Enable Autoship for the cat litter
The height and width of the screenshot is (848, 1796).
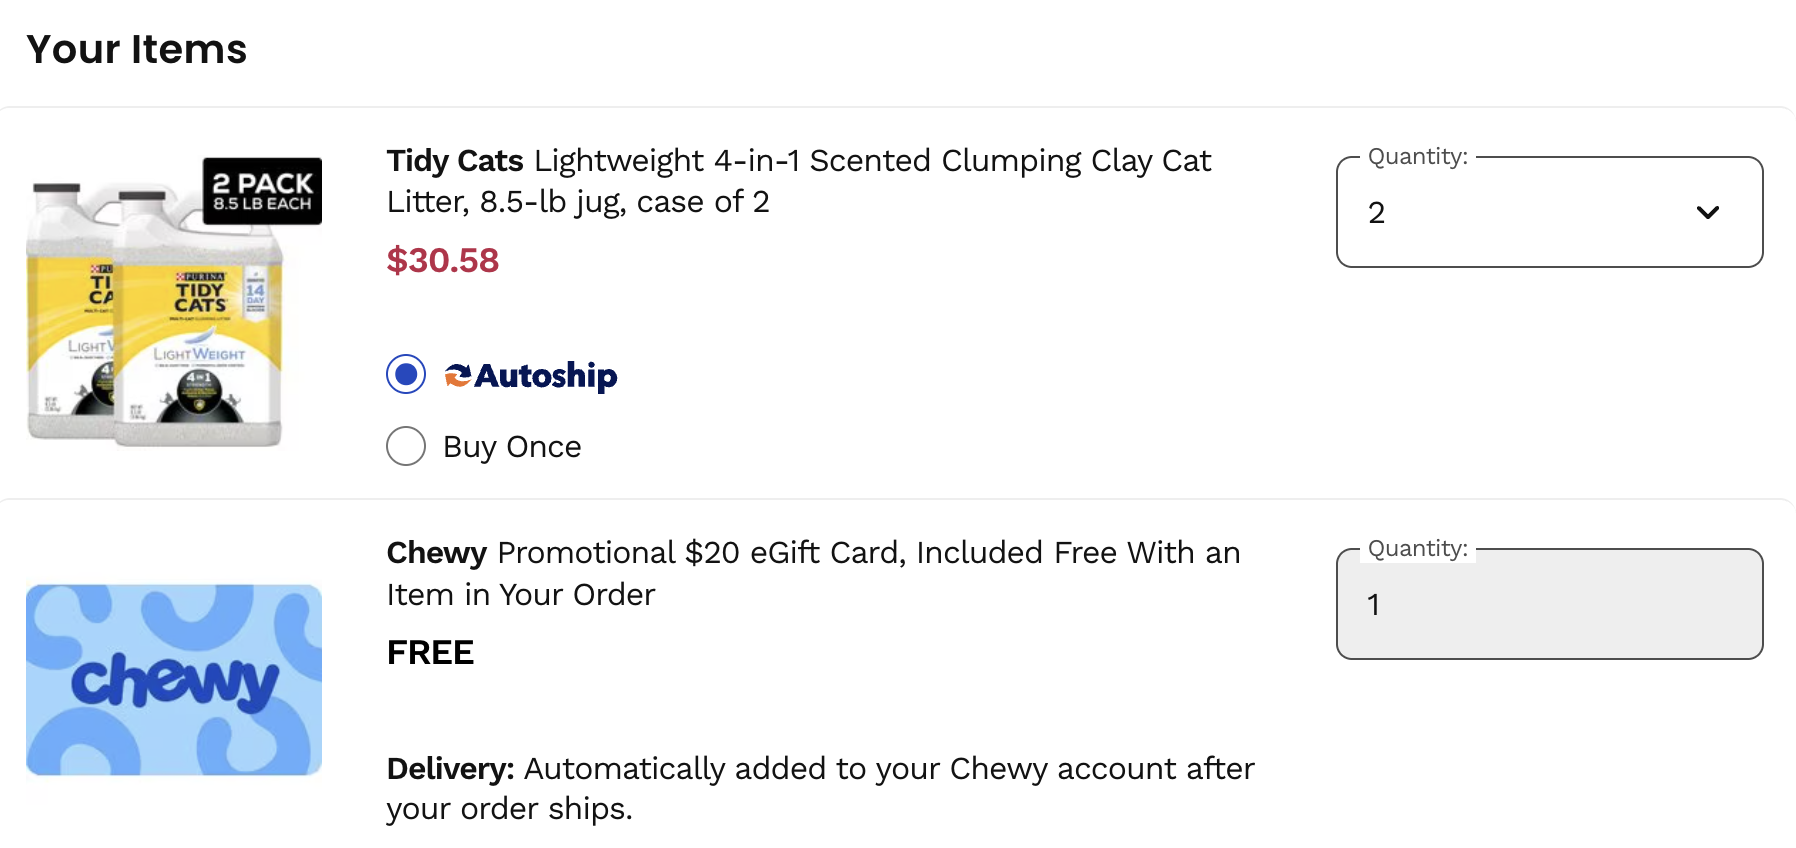[x=405, y=374]
